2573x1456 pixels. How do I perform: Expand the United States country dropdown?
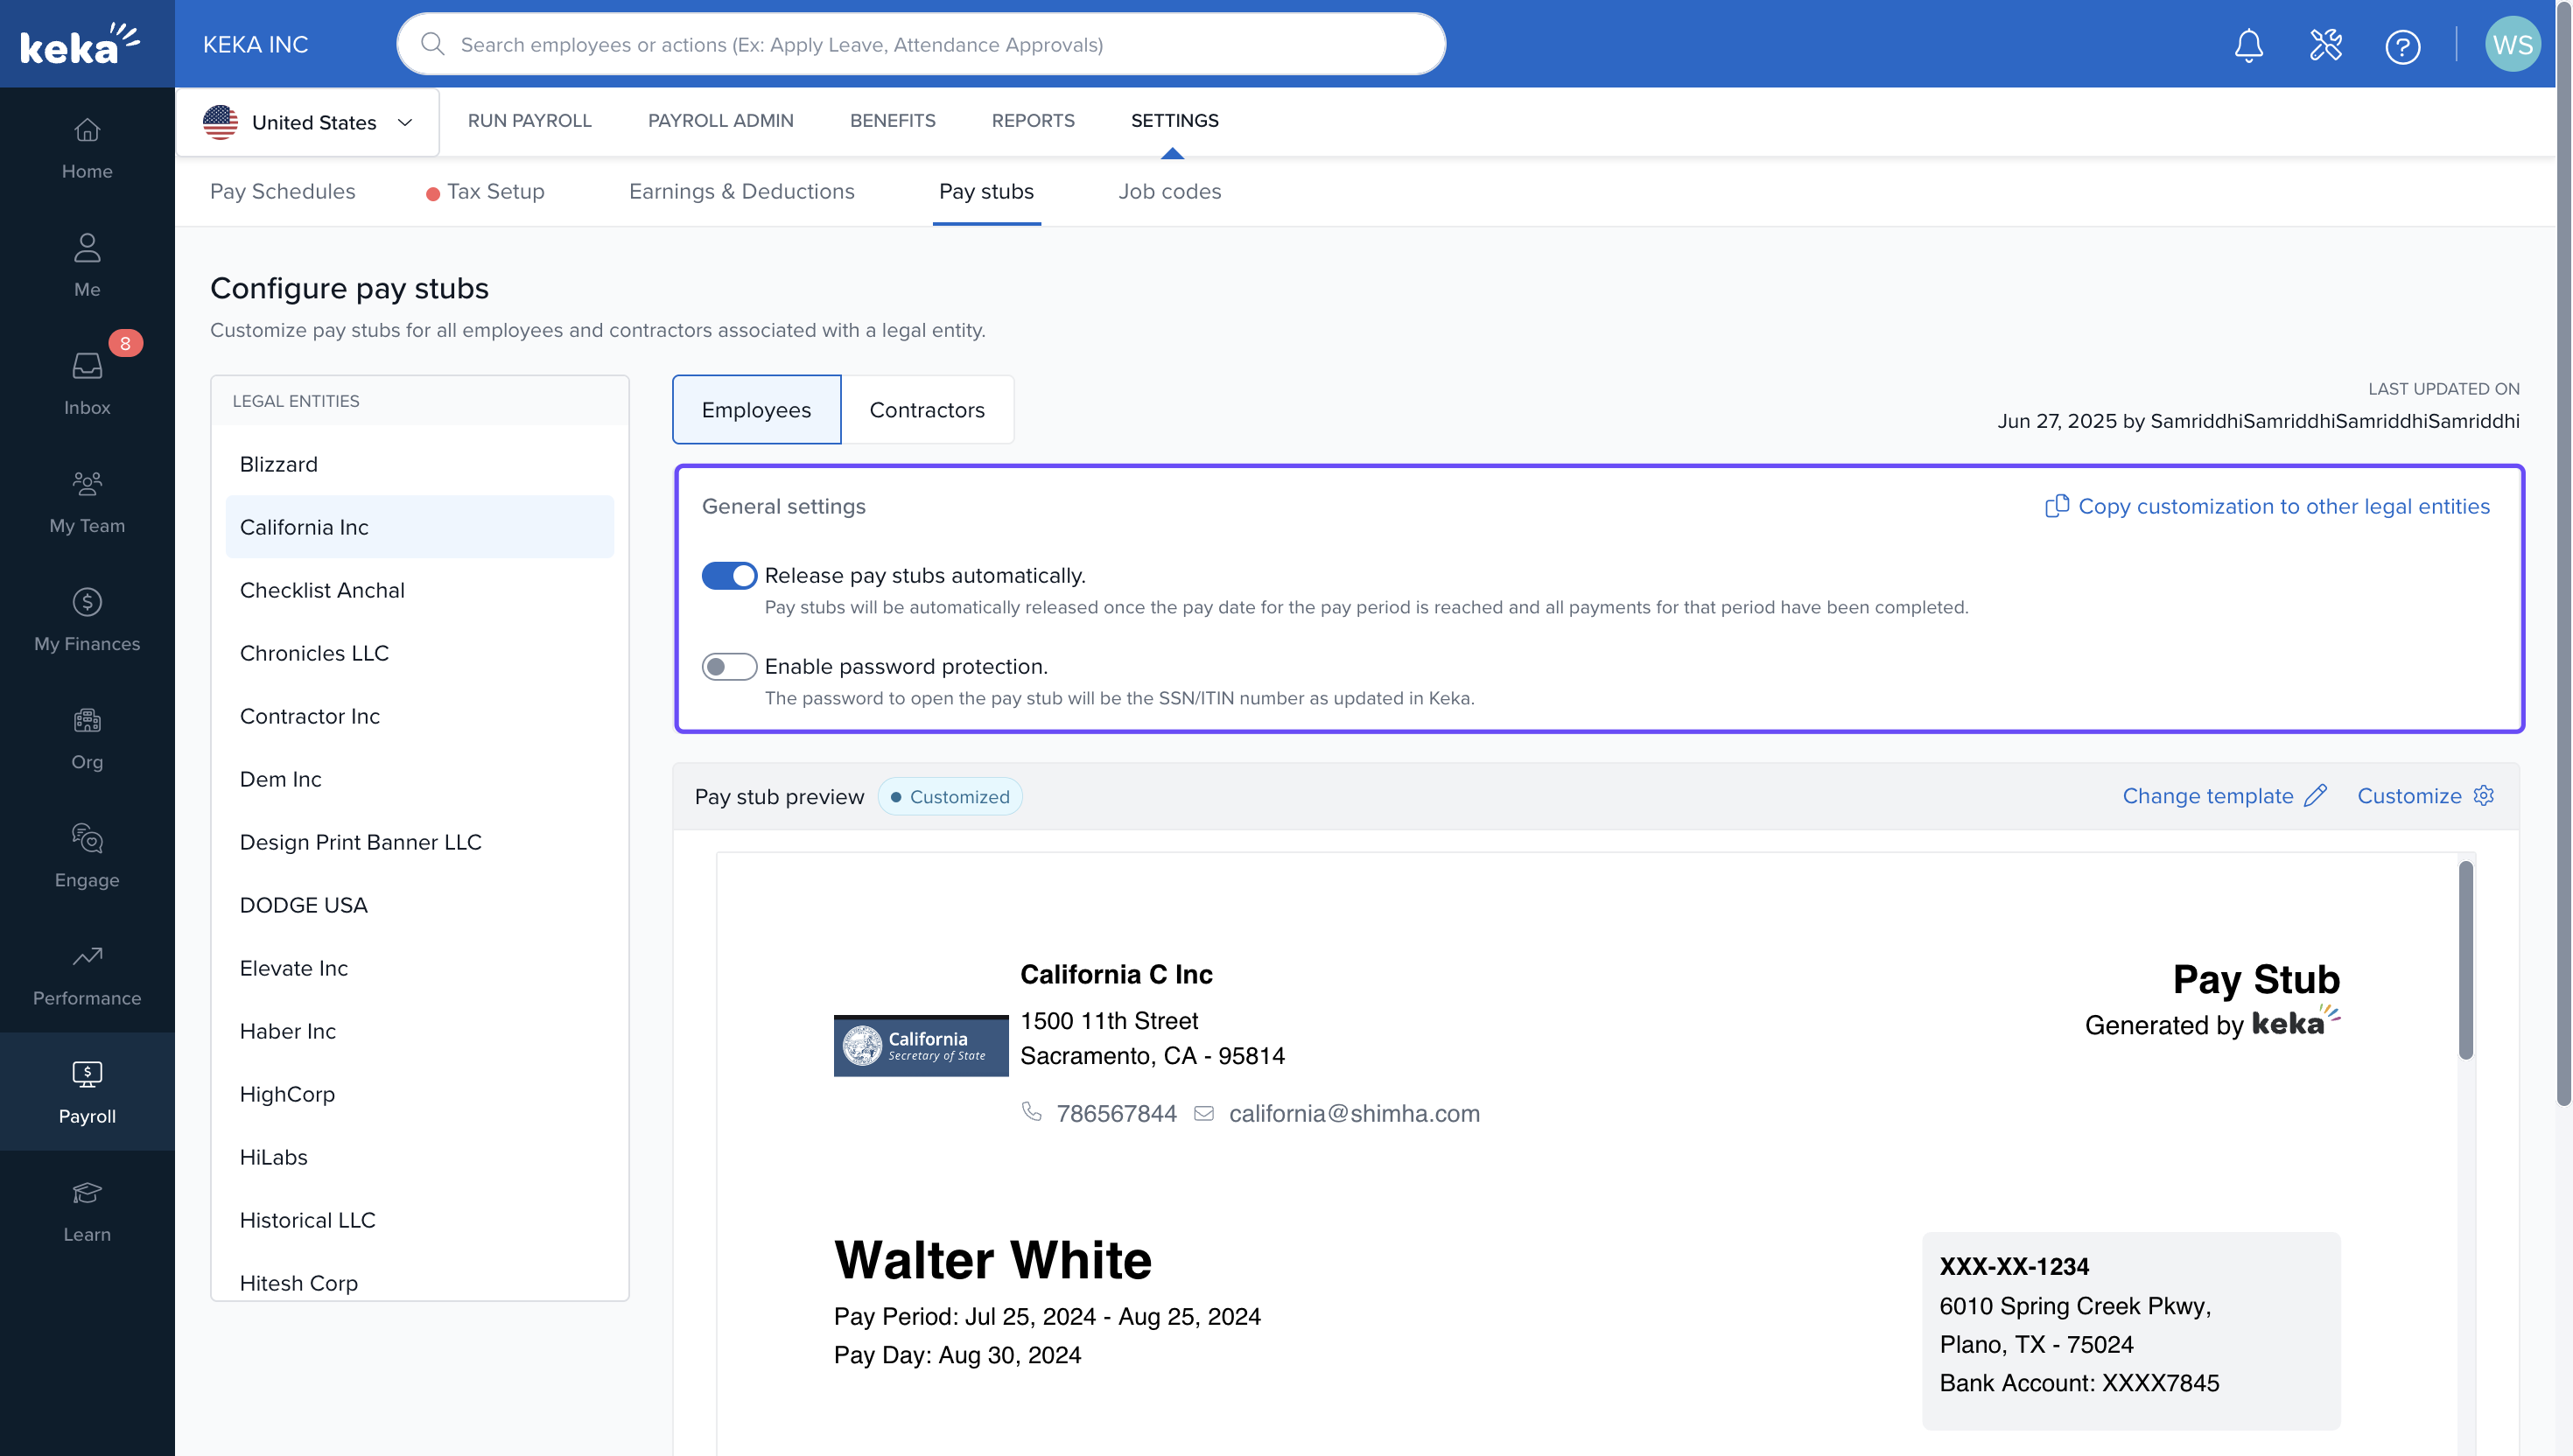(308, 122)
